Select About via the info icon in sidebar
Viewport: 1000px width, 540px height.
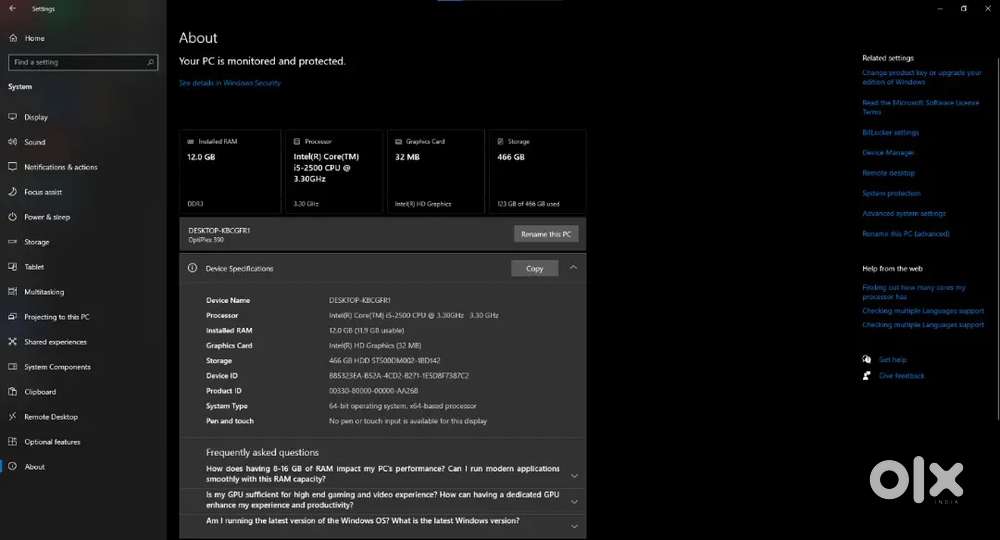coord(12,466)
